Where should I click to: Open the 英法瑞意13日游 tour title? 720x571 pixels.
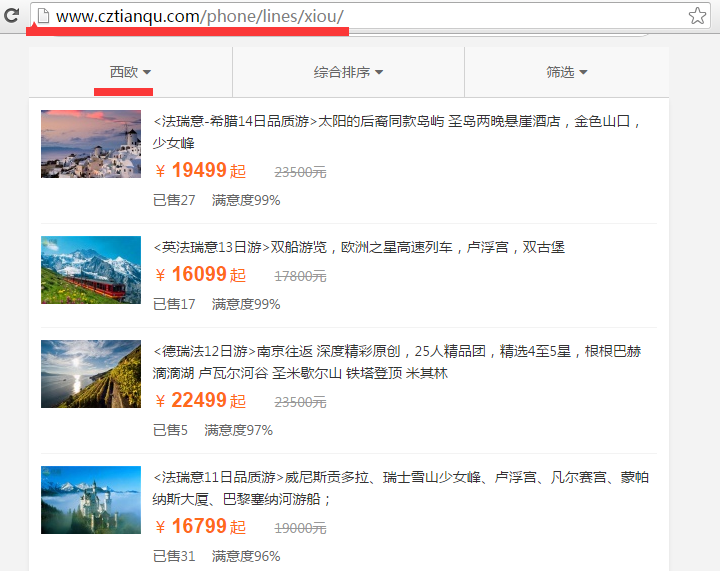359,247
